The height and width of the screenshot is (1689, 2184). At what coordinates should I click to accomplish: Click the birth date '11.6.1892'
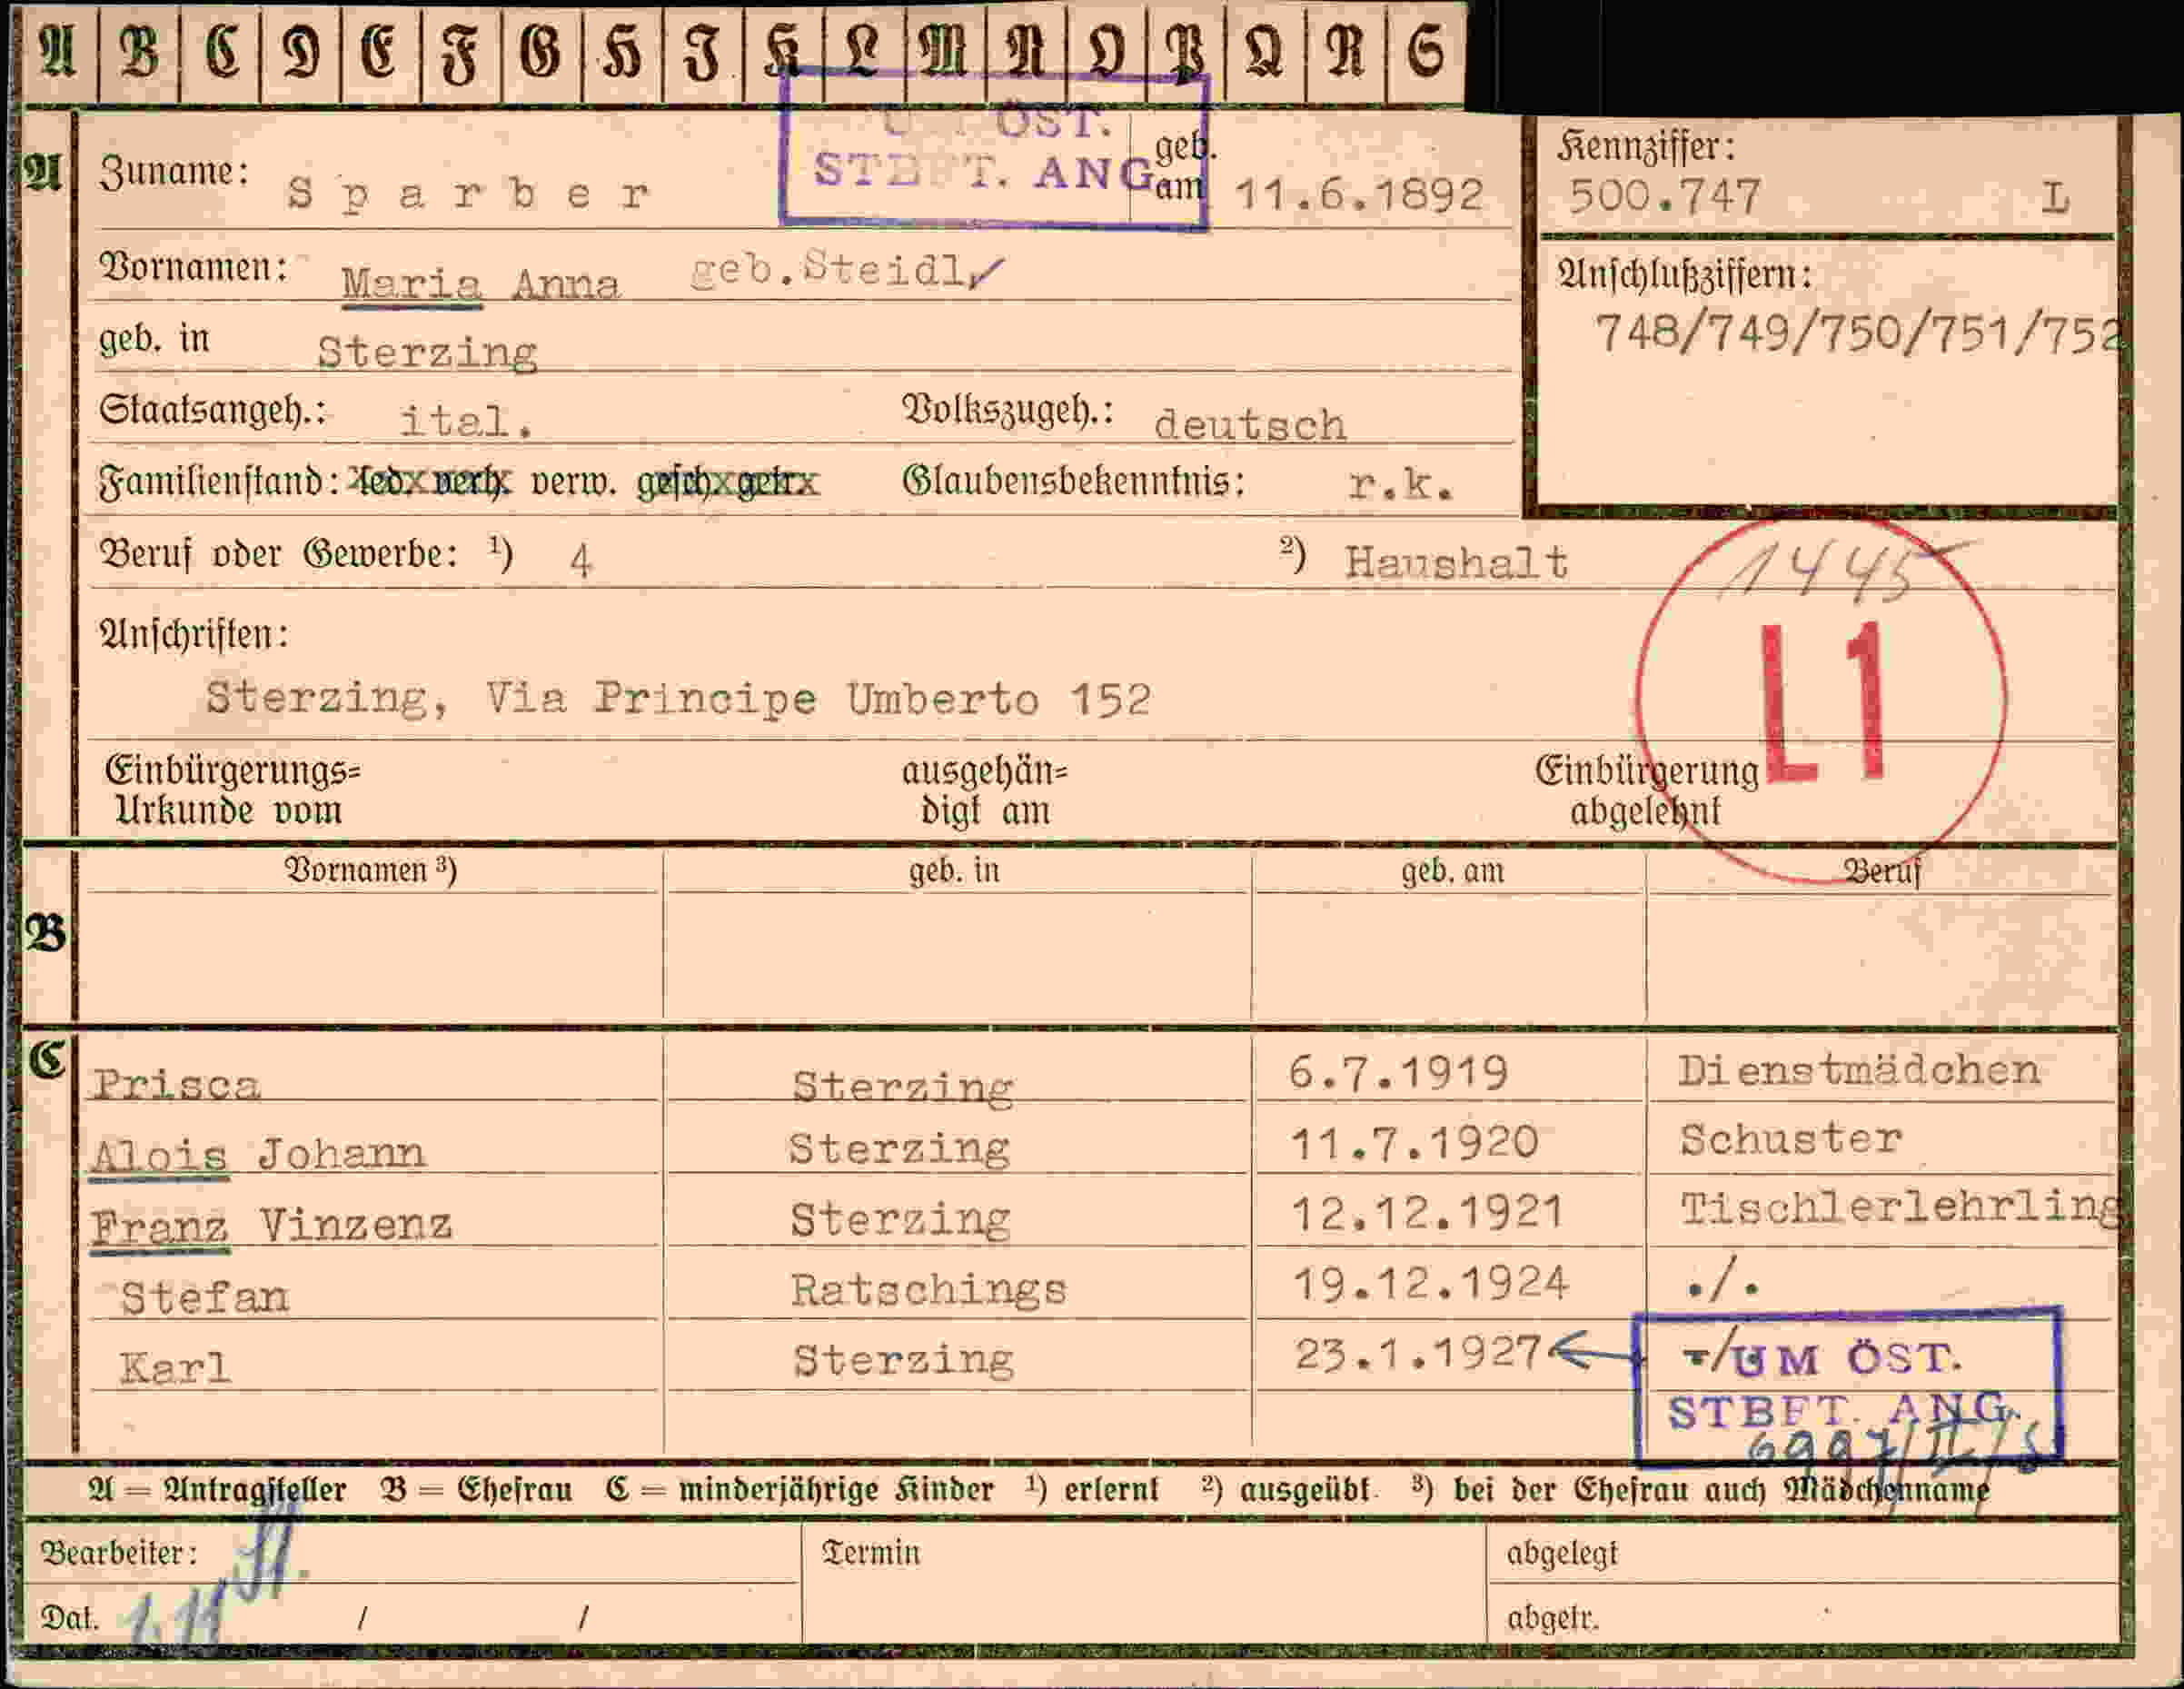point(1359,194)
